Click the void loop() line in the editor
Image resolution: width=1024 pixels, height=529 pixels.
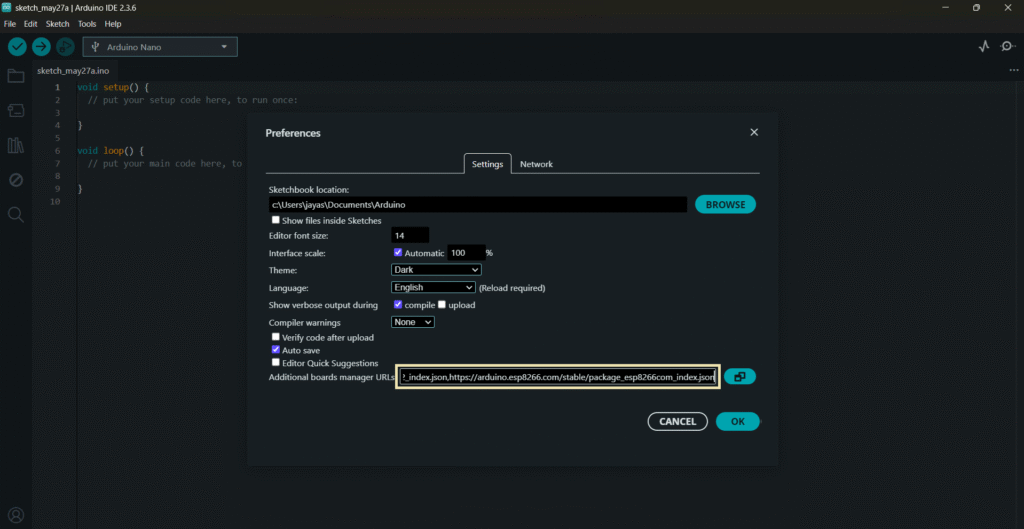[x=111, y=150]
